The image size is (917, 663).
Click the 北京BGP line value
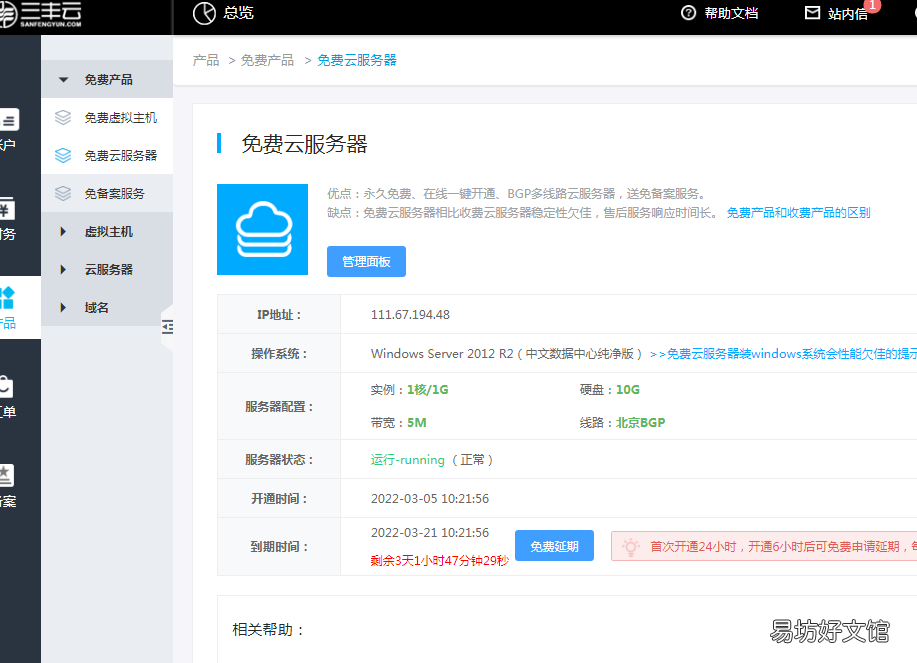640,423
